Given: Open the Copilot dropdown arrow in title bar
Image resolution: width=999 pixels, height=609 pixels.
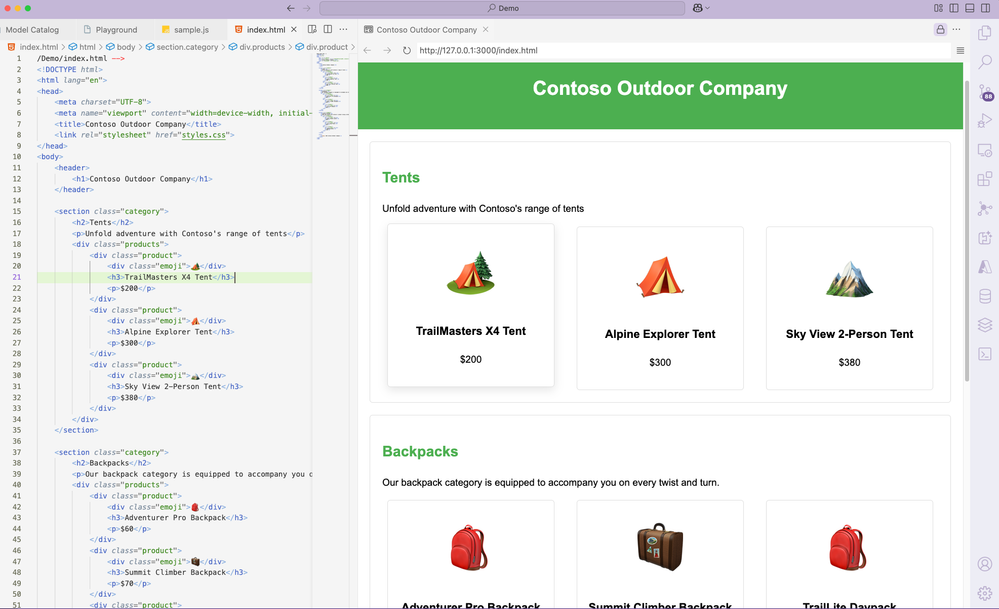Looking at the screenshot, I should pos(707,8).
